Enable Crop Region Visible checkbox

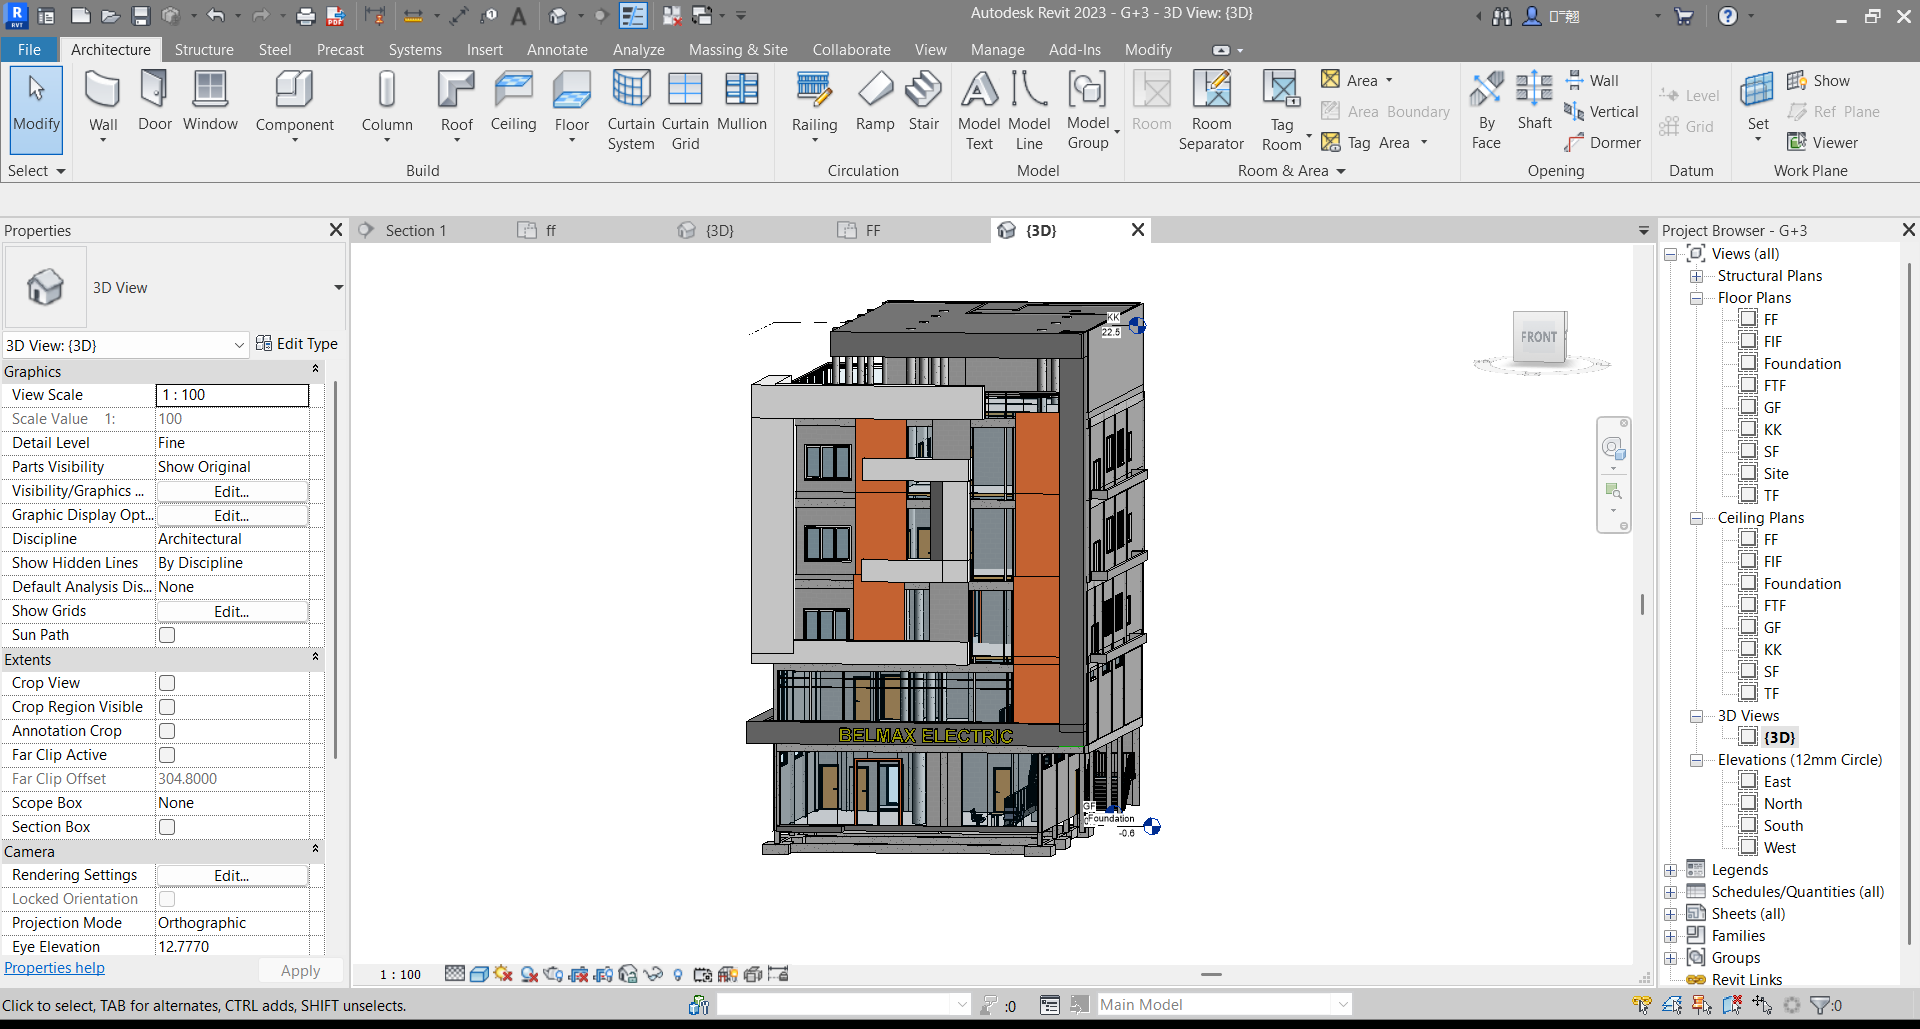click(167, 707)
